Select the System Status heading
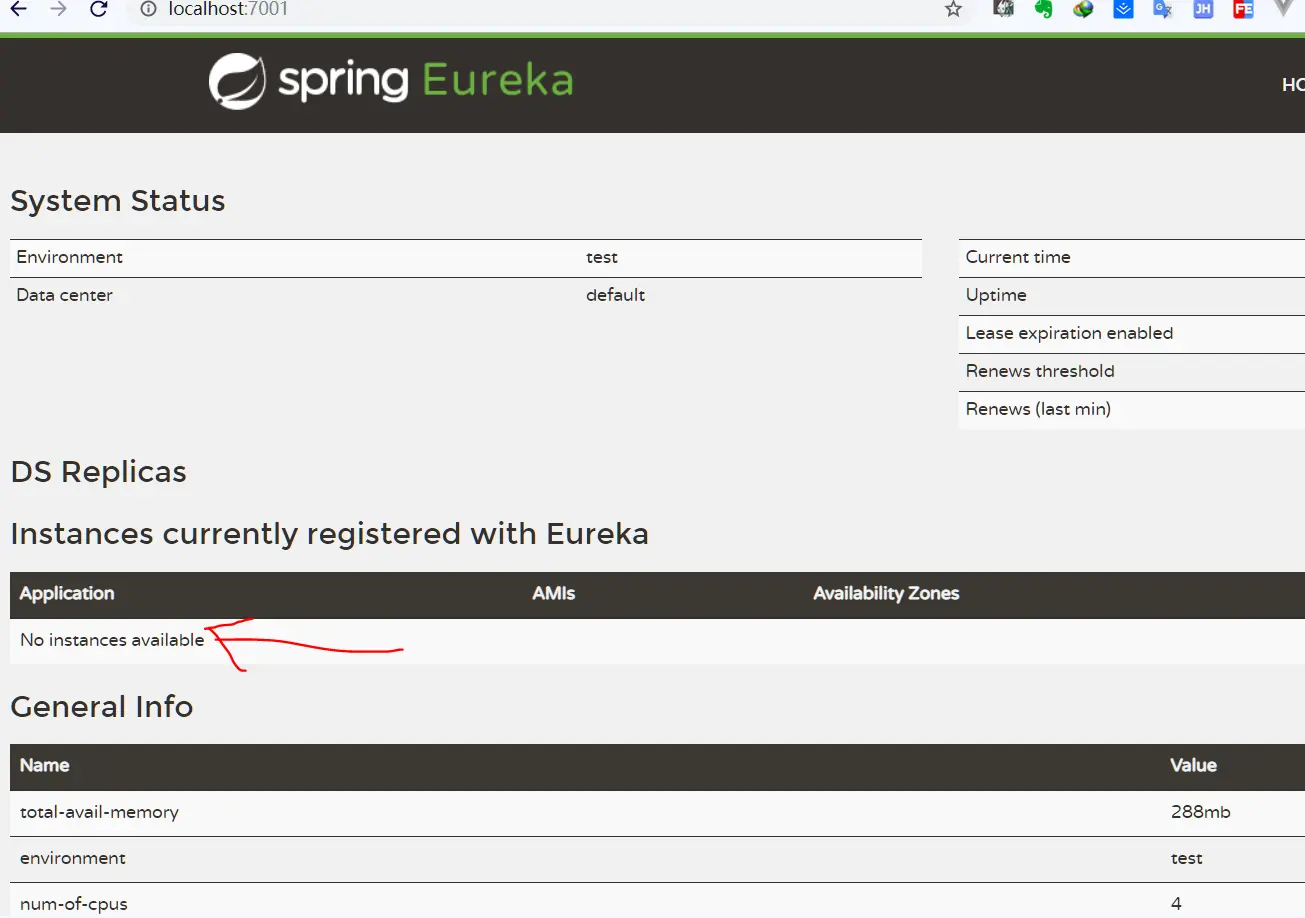Viewport: 1305px width, 918px height. pyautogui.click(x=118, y=201)
